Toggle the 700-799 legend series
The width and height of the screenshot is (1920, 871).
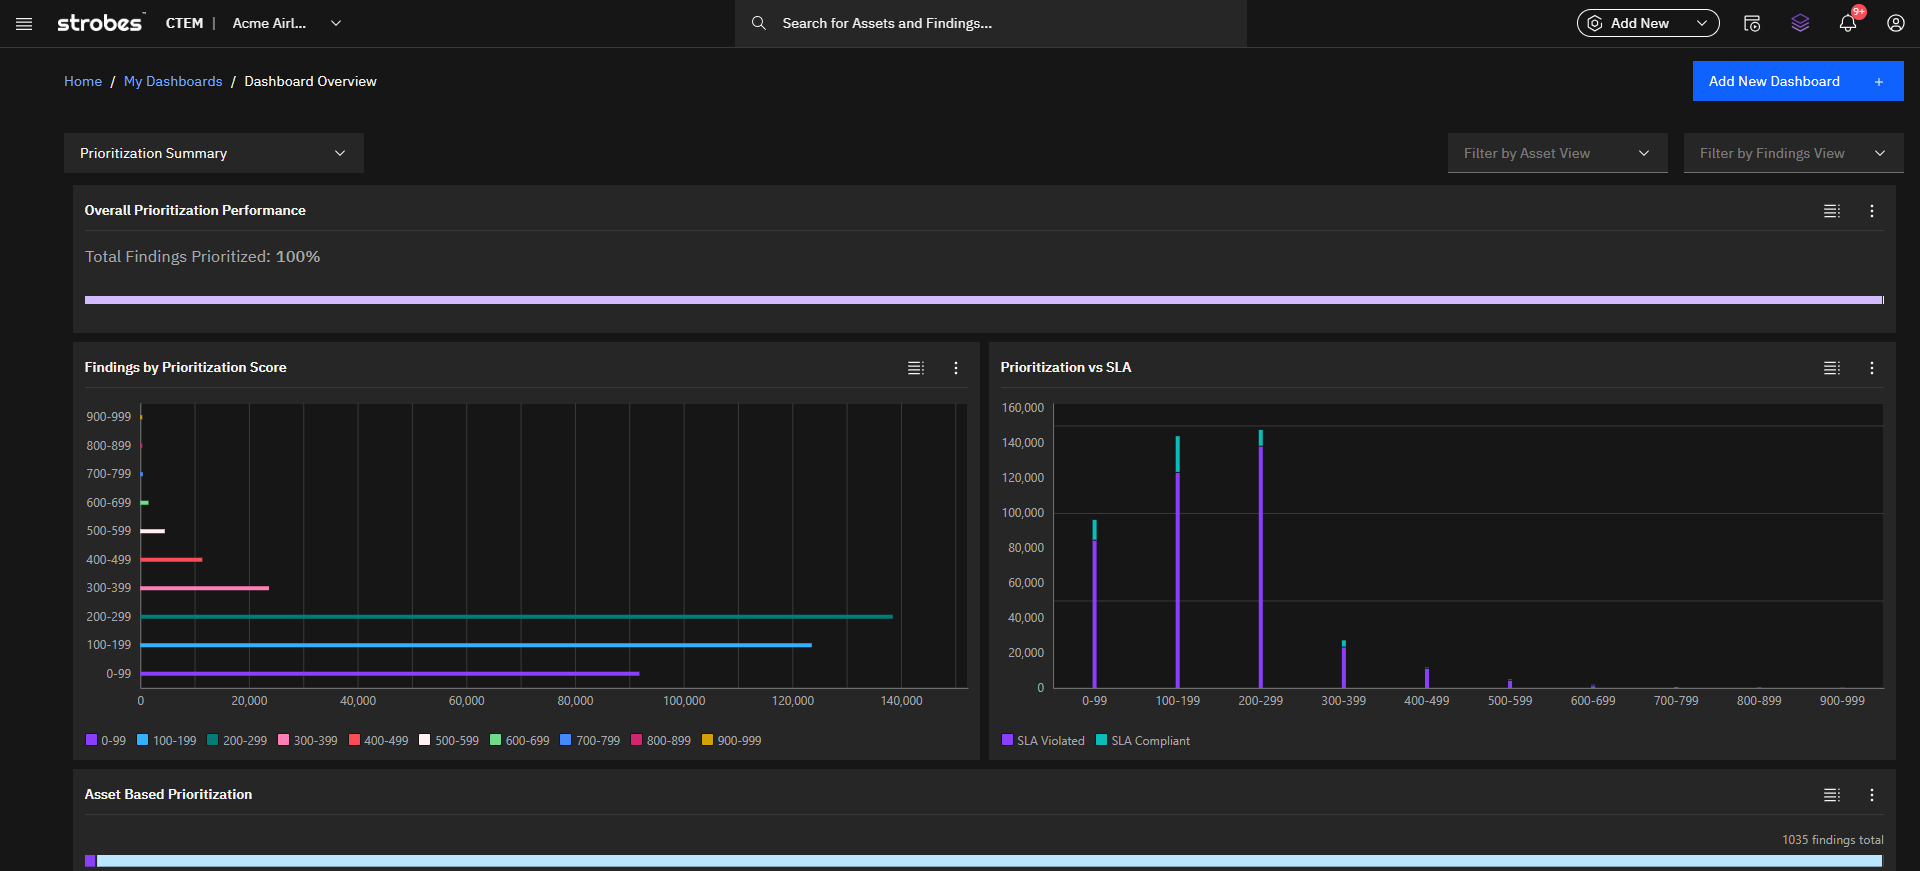pyautogui.click(x=590, y=741)
